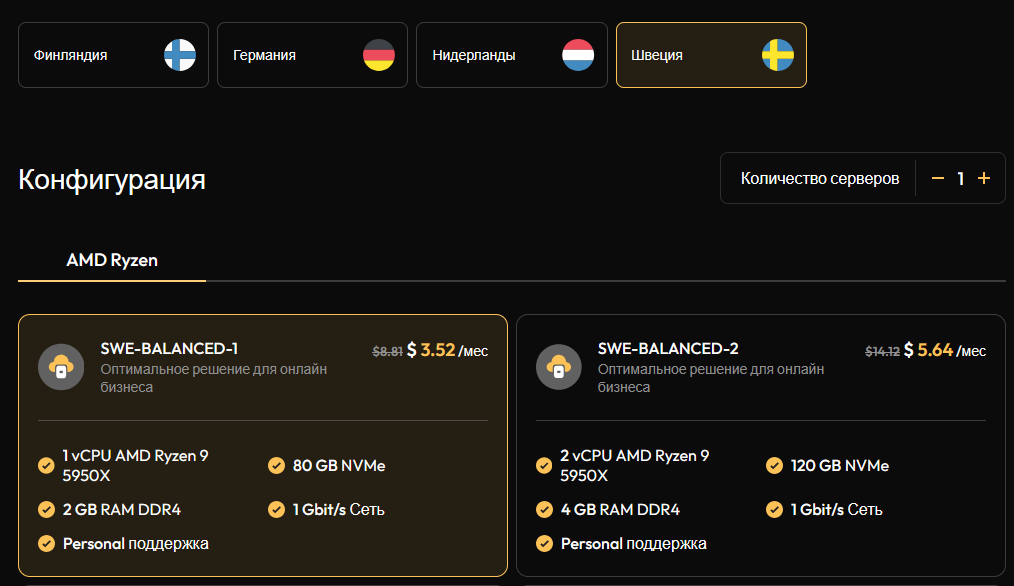
Task: Decrease server count with the minus button
Action: coord(937,178)
